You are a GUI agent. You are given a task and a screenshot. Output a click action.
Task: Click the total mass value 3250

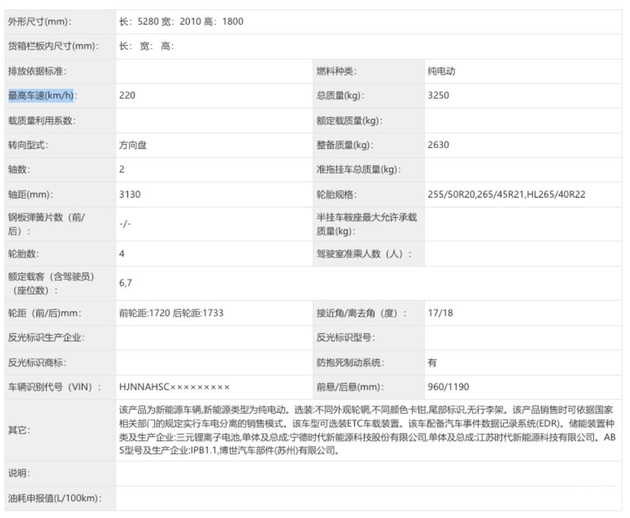(x=438, y=96)
